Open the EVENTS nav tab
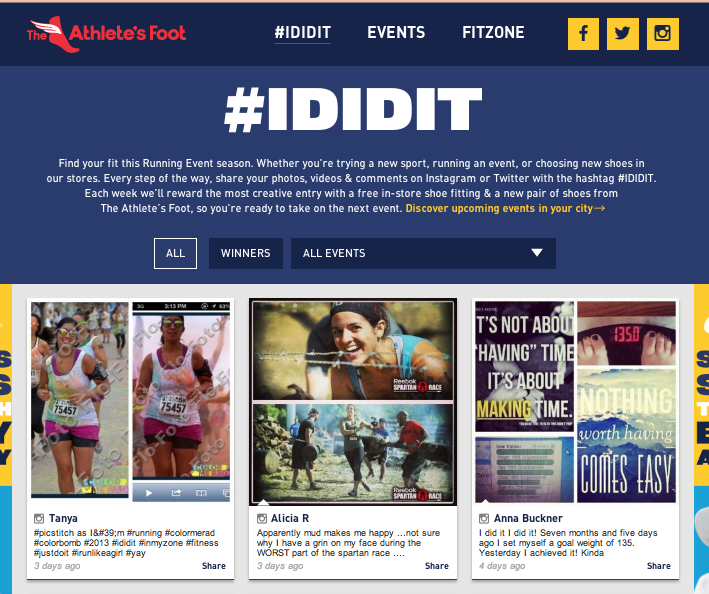The width and height of the screenshot is (709, 594). click(396, 33)
